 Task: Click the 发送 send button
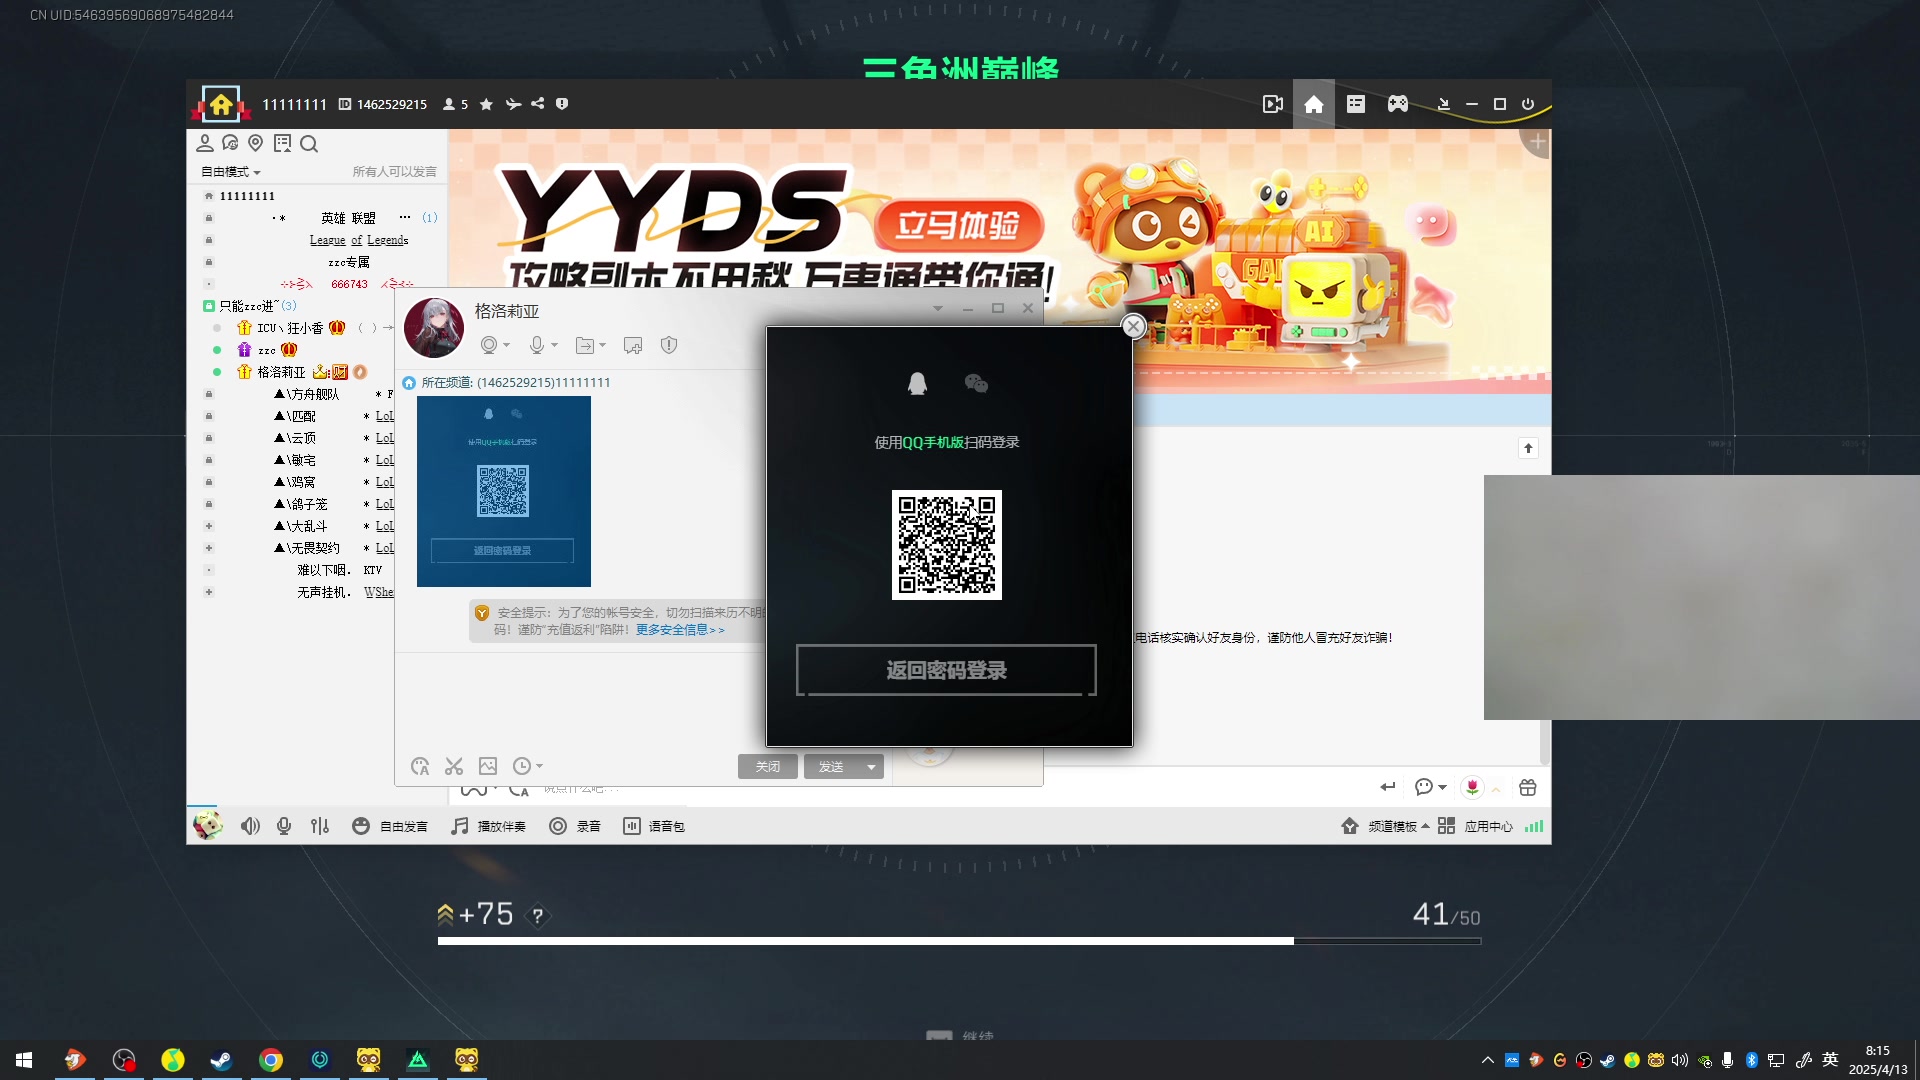pos(831,766)
